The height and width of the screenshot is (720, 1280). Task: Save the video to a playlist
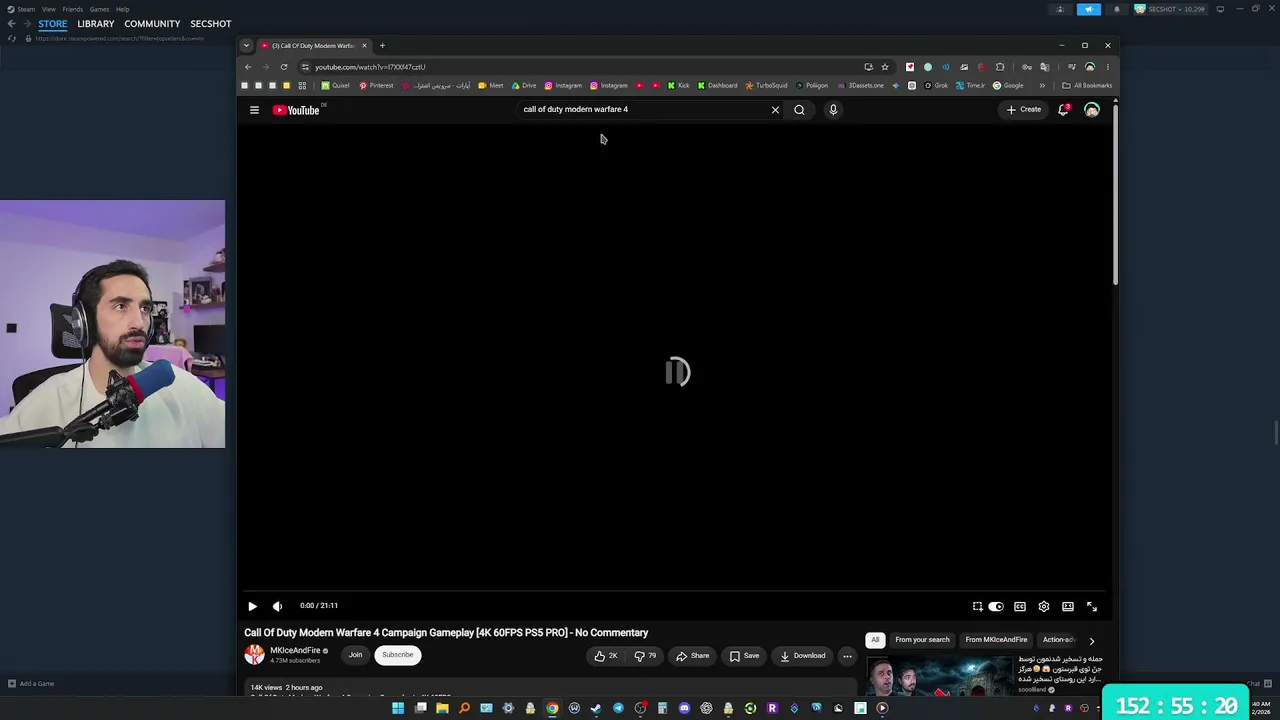[744, 656]
